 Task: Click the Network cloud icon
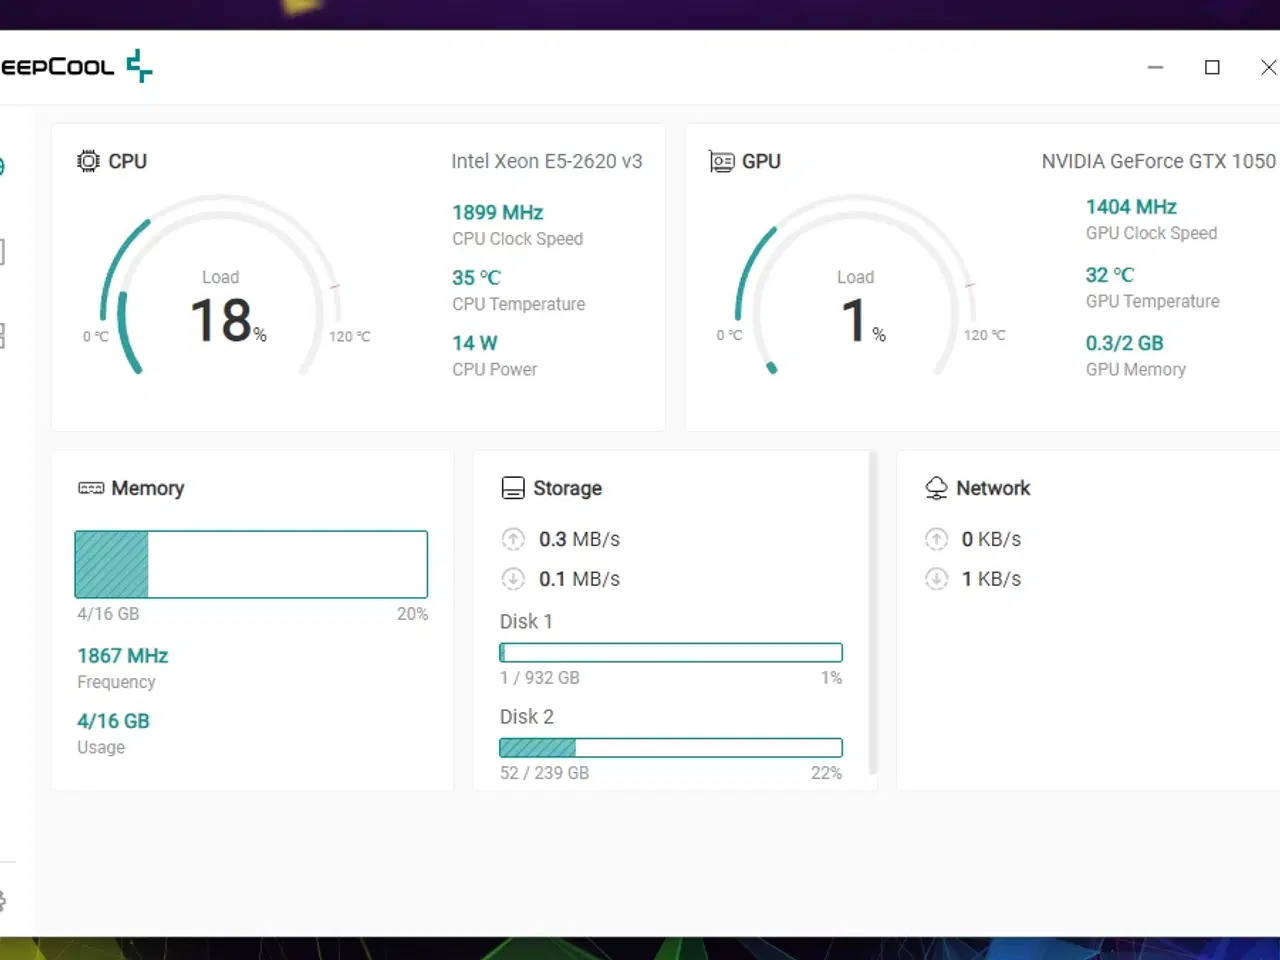936,488
